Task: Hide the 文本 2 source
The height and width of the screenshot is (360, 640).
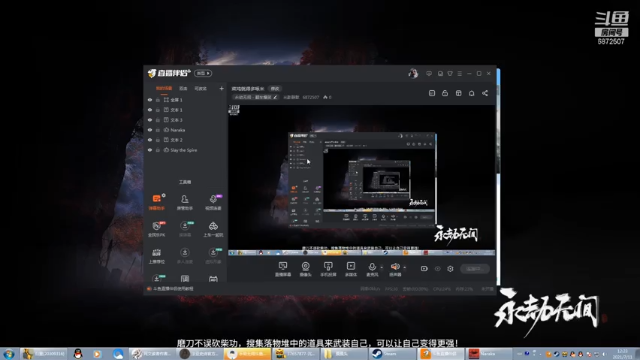Action: tap(150, 140)
